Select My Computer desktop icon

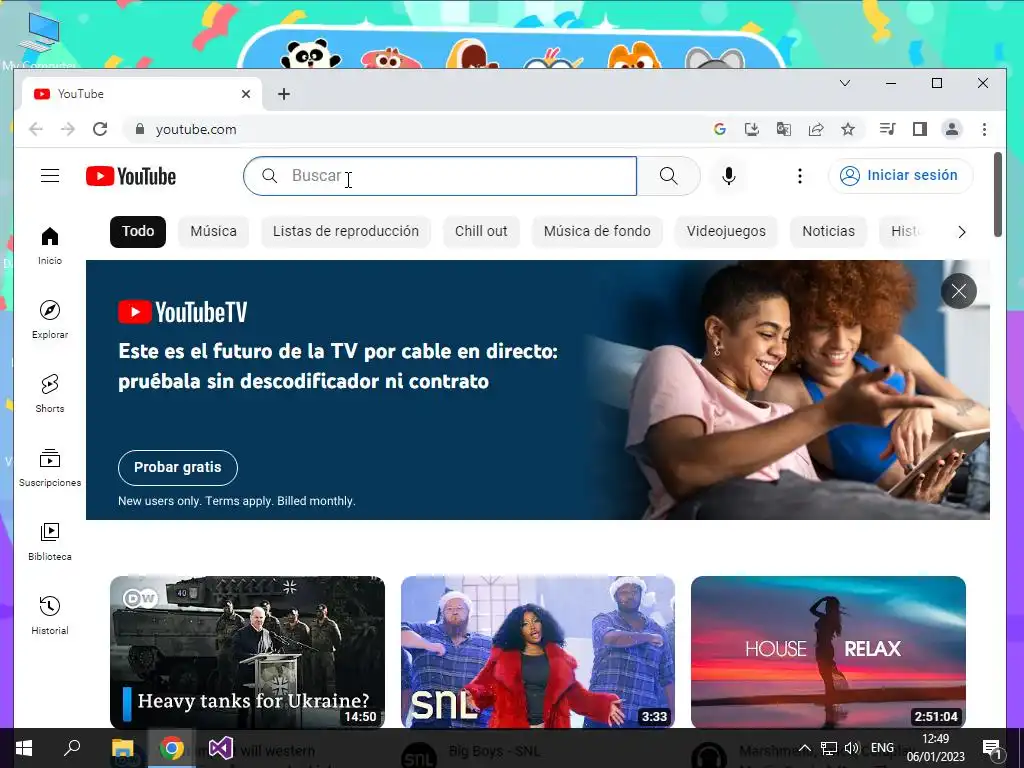[x=39, y=40]
